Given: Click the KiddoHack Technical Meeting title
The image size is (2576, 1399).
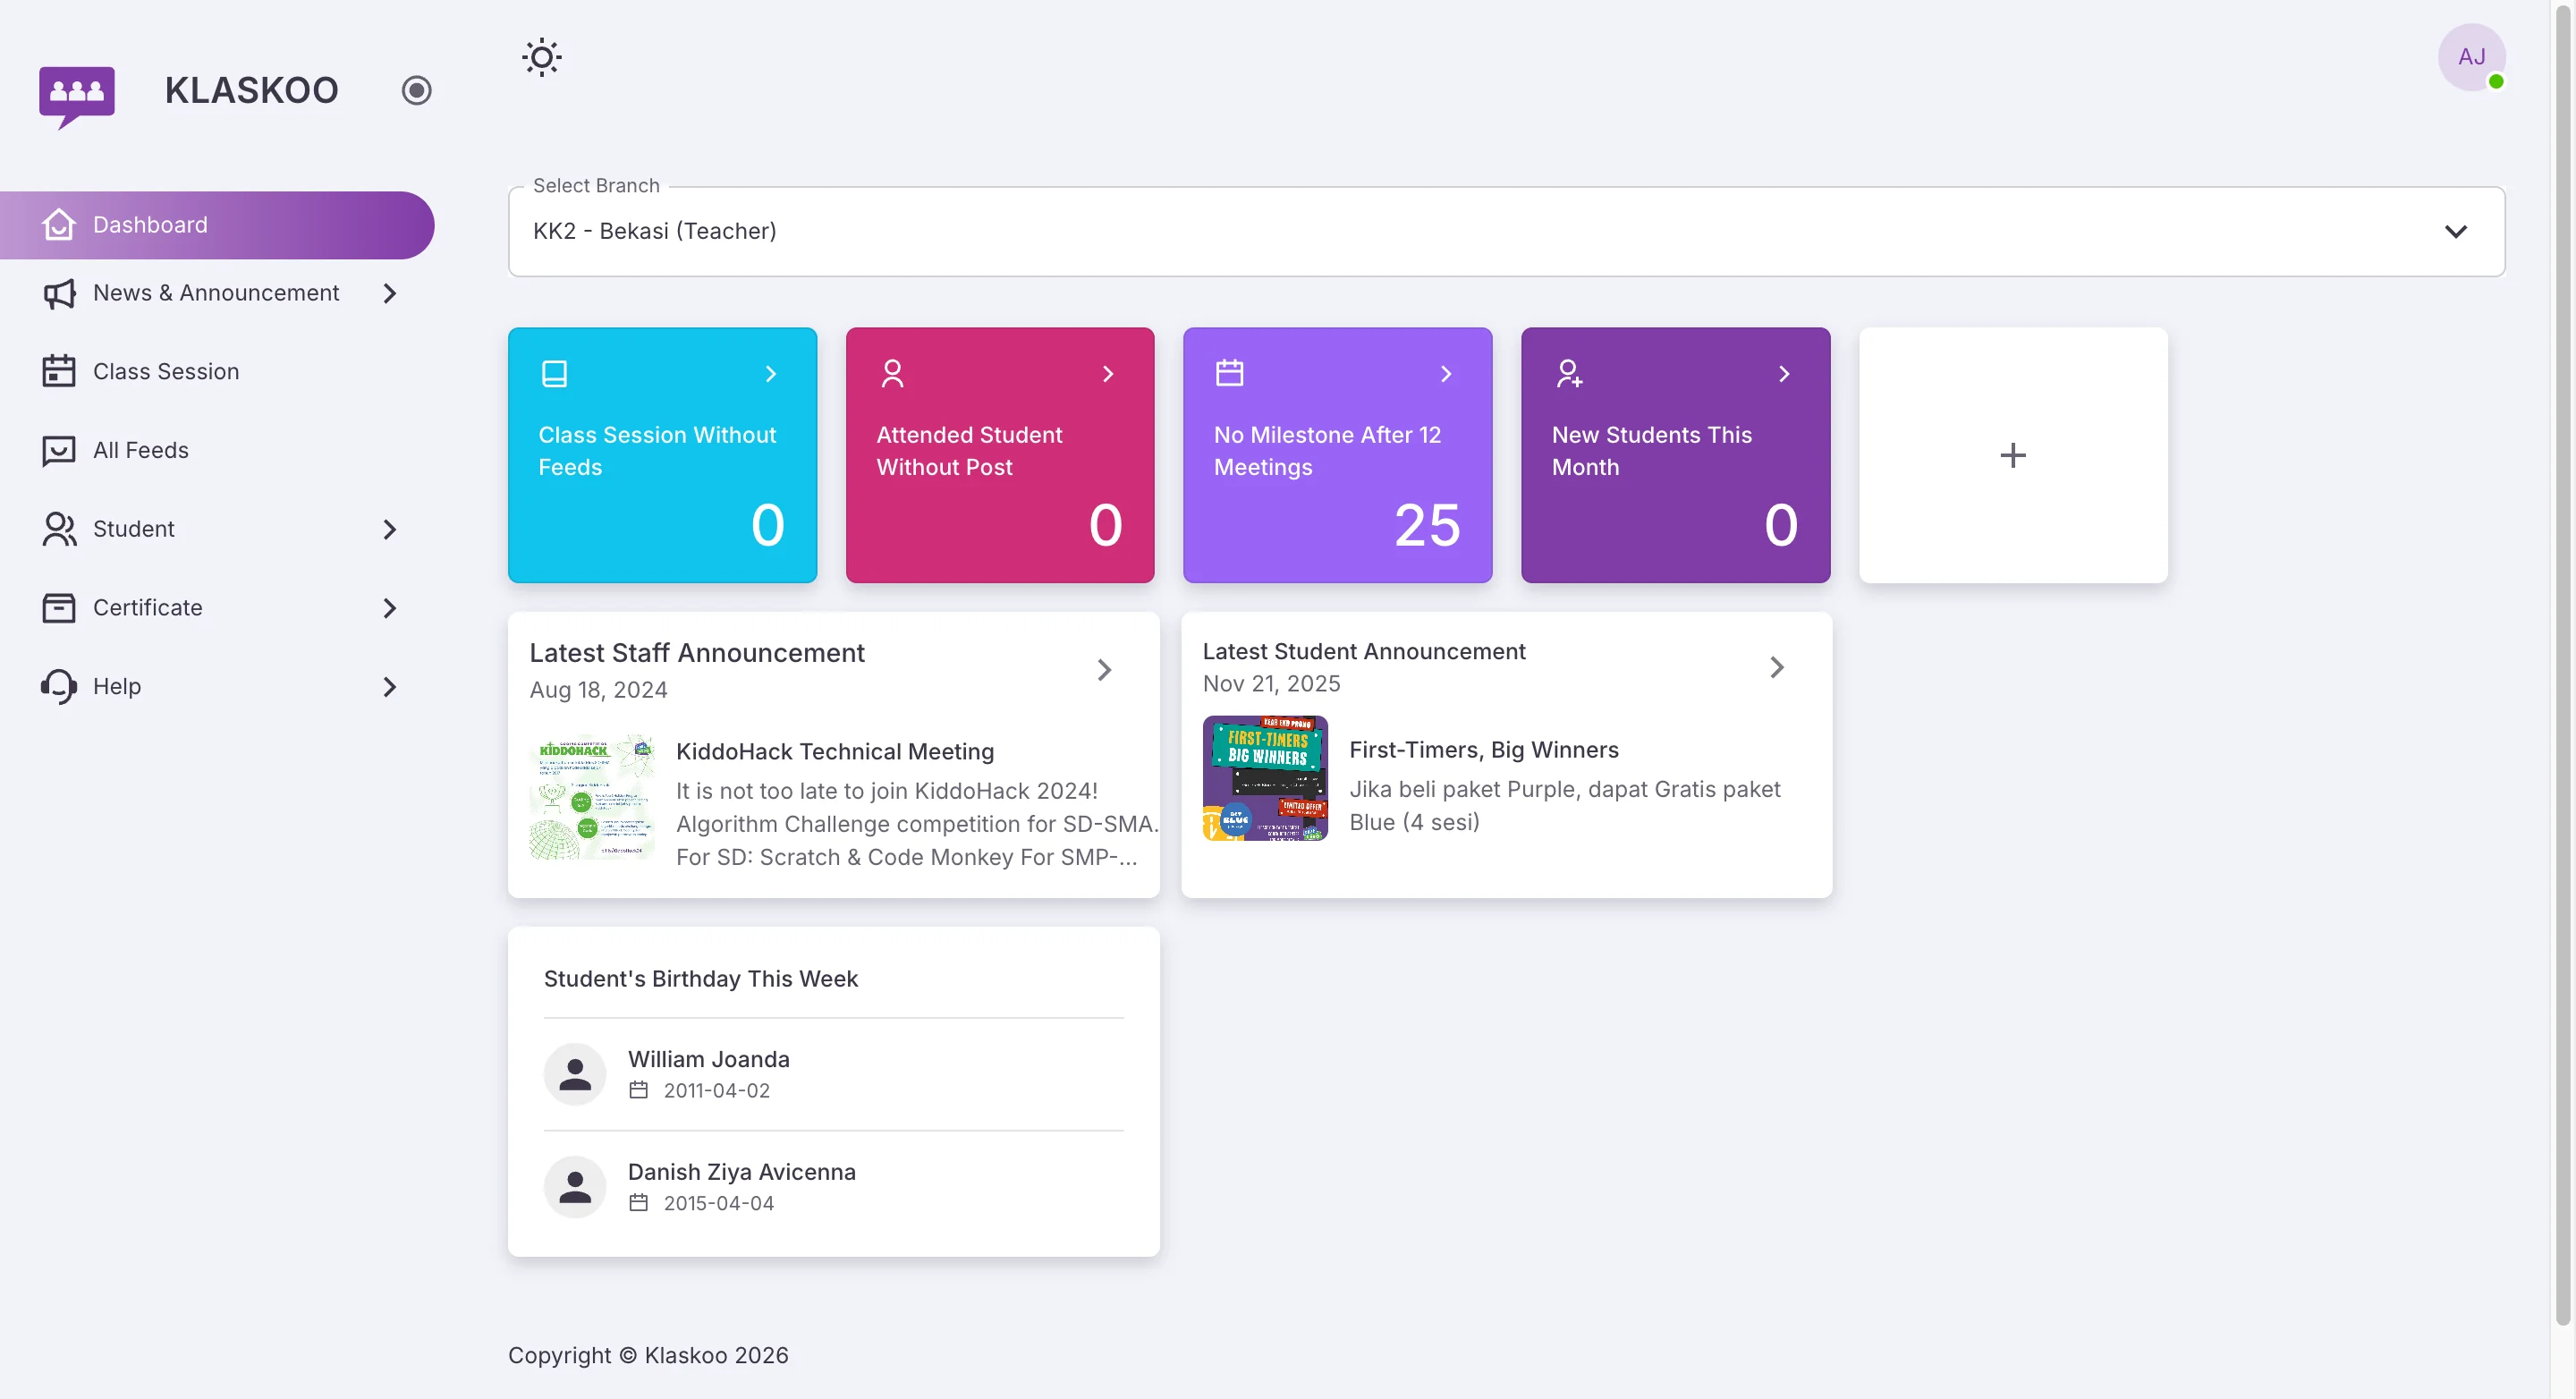Looking at the screenshot, I should click(x=834, y=751).
